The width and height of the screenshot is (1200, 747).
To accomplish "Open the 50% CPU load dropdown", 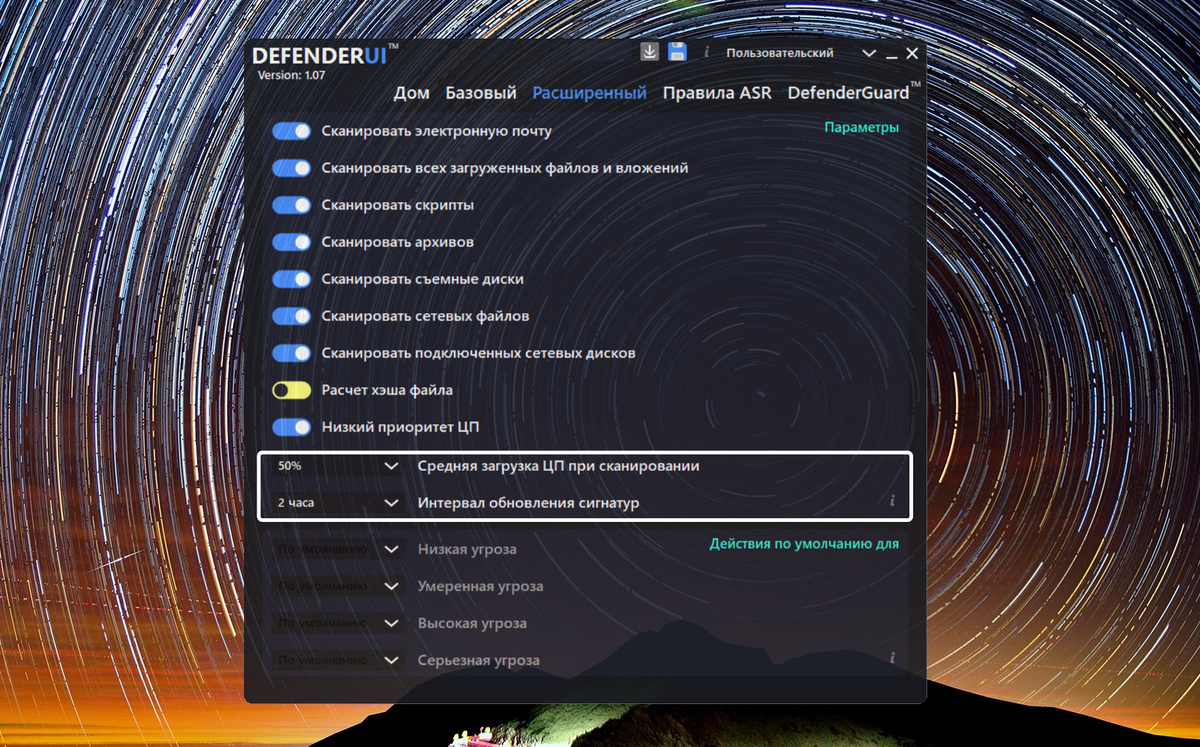I will click(338, 466).
